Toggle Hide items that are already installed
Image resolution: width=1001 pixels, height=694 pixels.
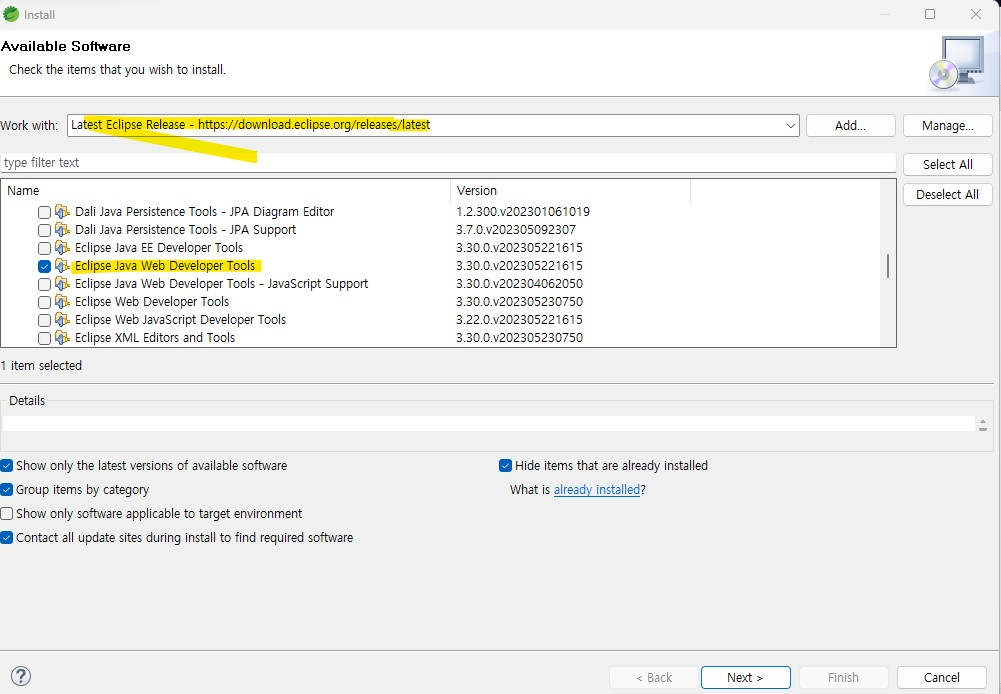tap(505, 465)
